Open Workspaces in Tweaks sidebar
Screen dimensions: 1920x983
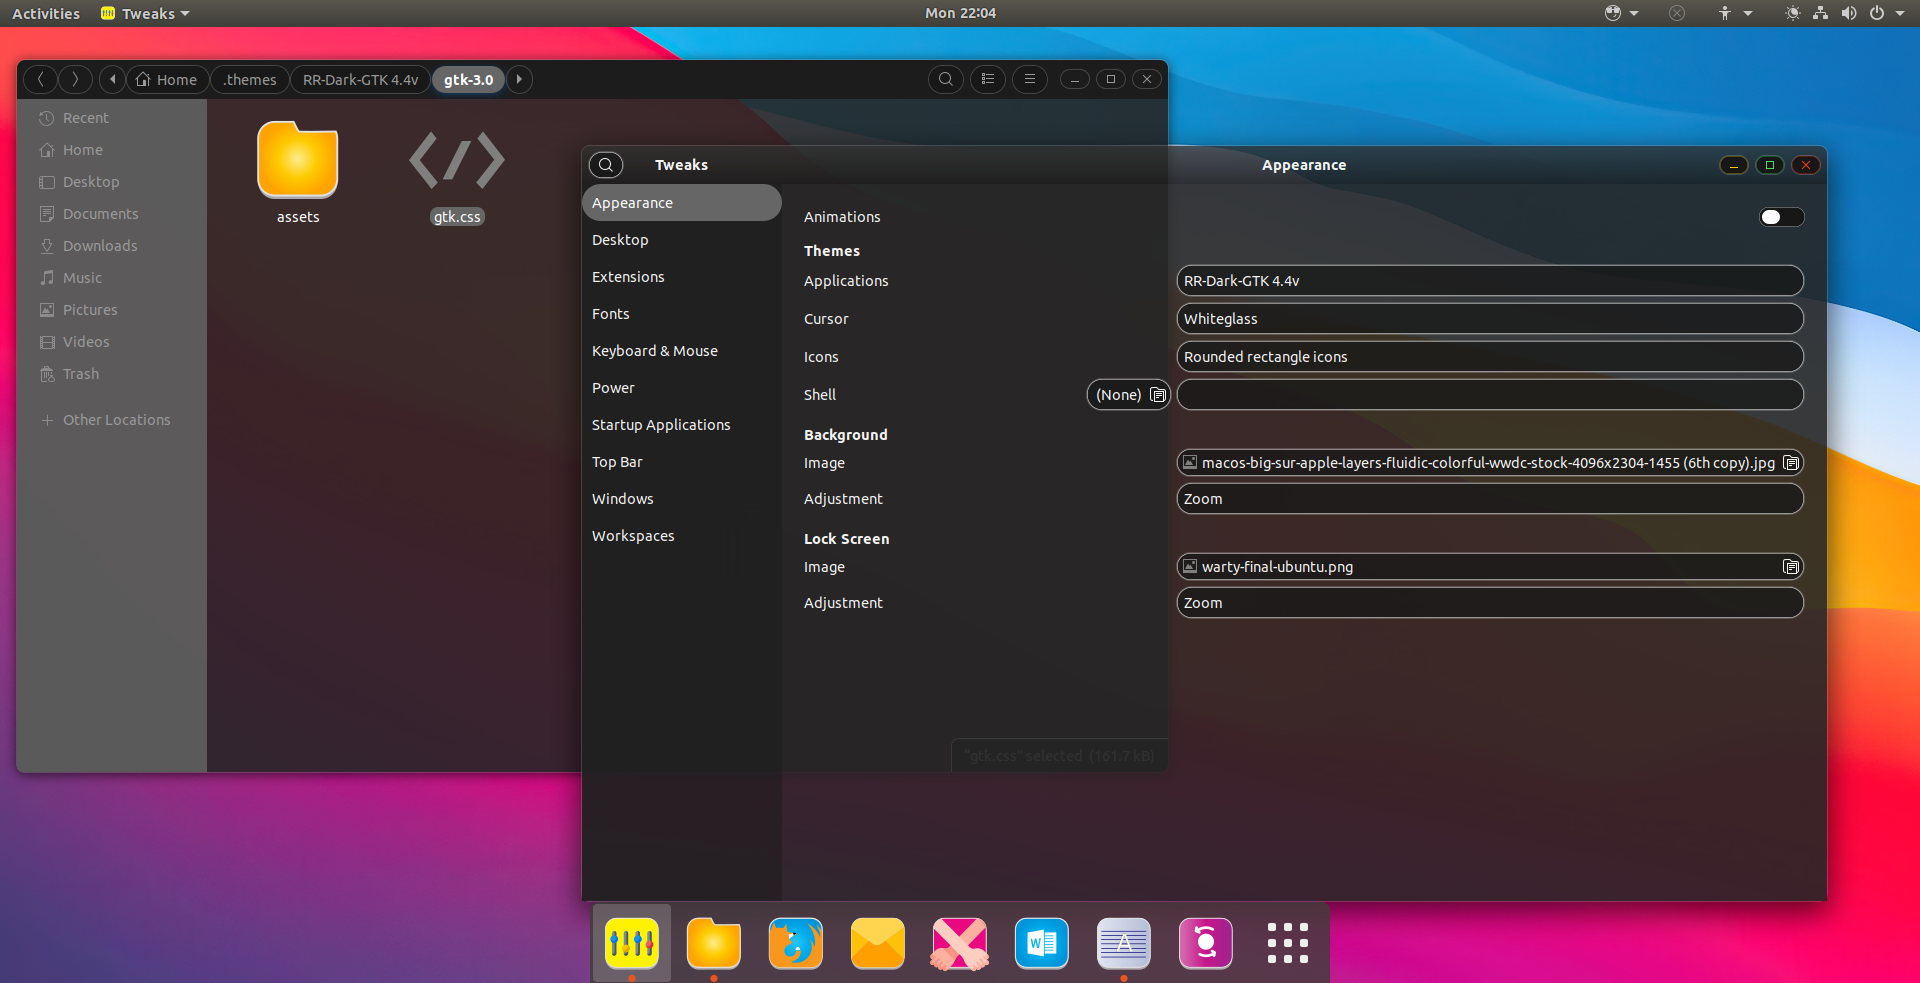point(682,536)
